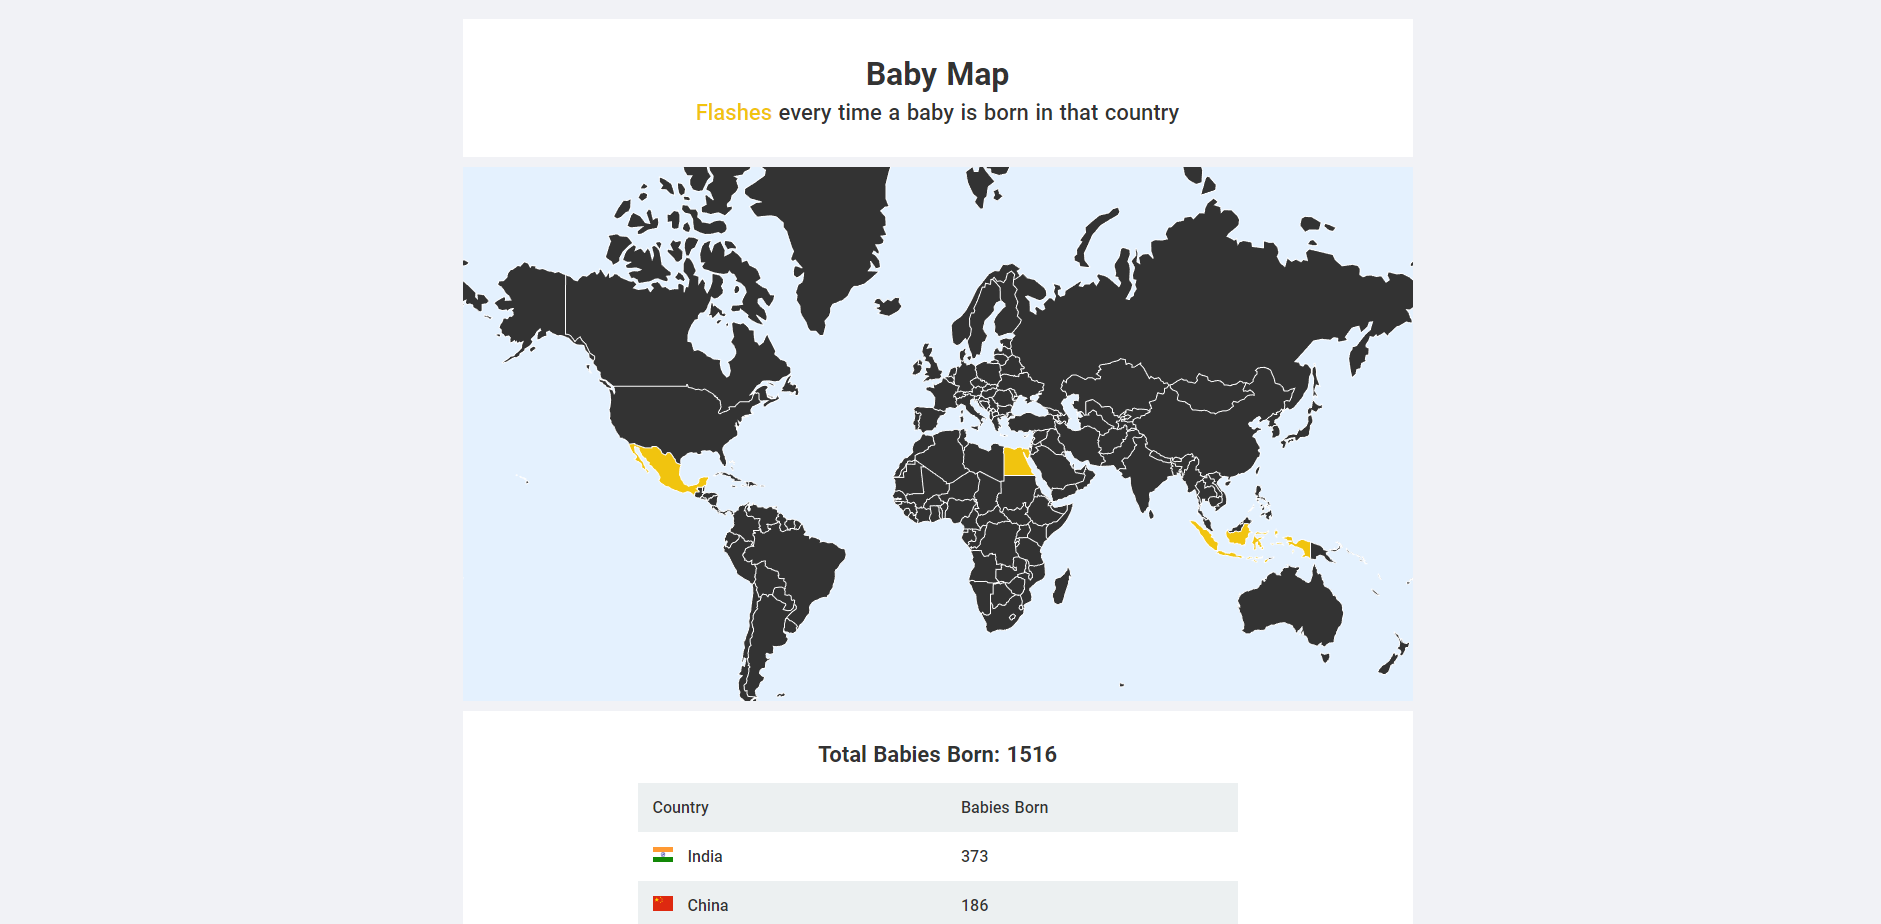This screenshot has width=1881, height=924.
Task: Click the Country column header
Action: coord(681,807)
